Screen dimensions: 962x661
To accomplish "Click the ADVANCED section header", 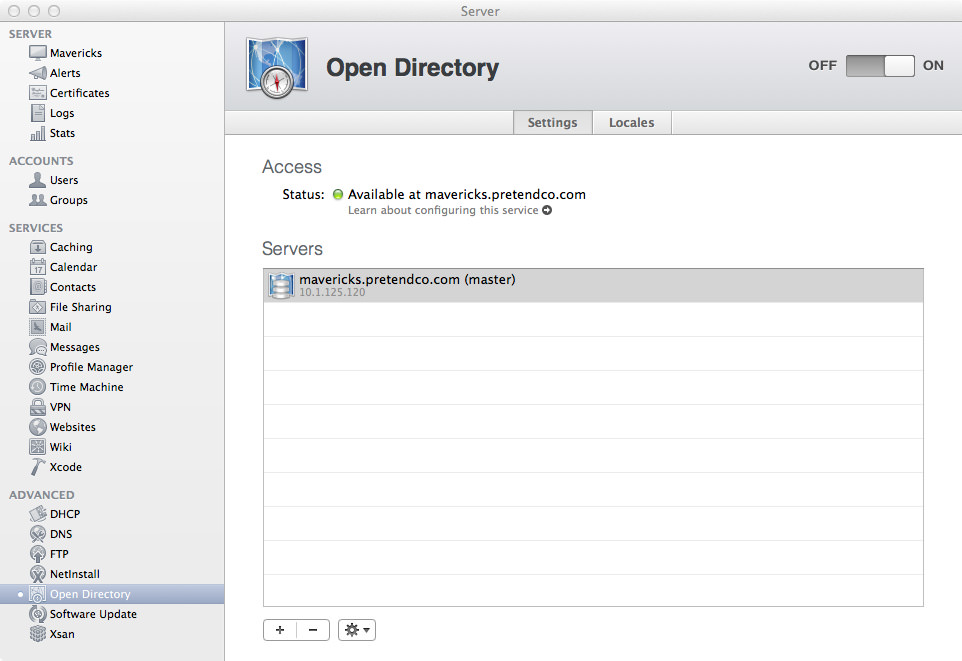I will 42,495.
